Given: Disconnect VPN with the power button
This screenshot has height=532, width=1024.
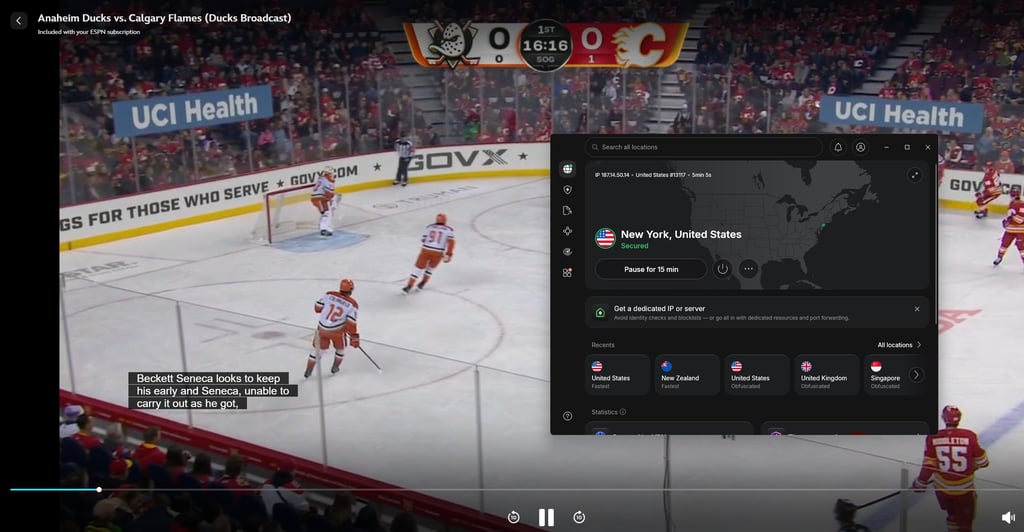Looking at the screenshot, I should 722,269.
